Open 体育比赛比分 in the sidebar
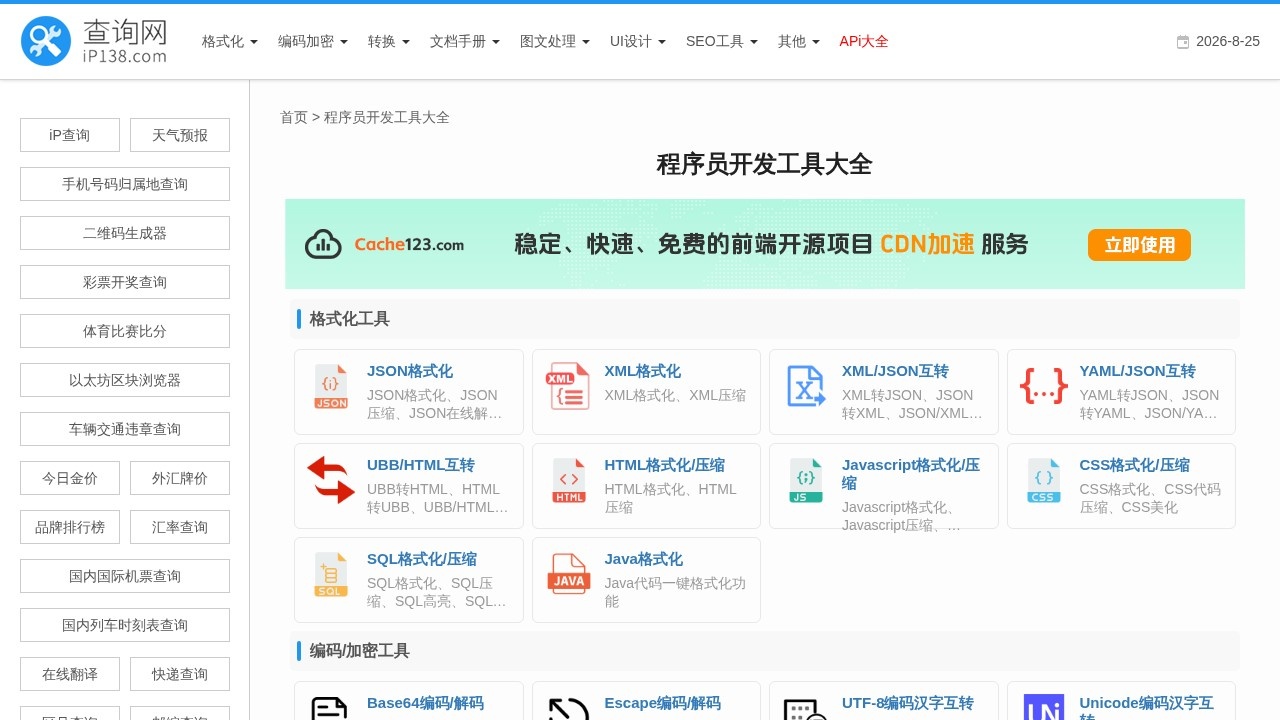The width and height of the screenshot is (1280, 720). tap(125, 331)
